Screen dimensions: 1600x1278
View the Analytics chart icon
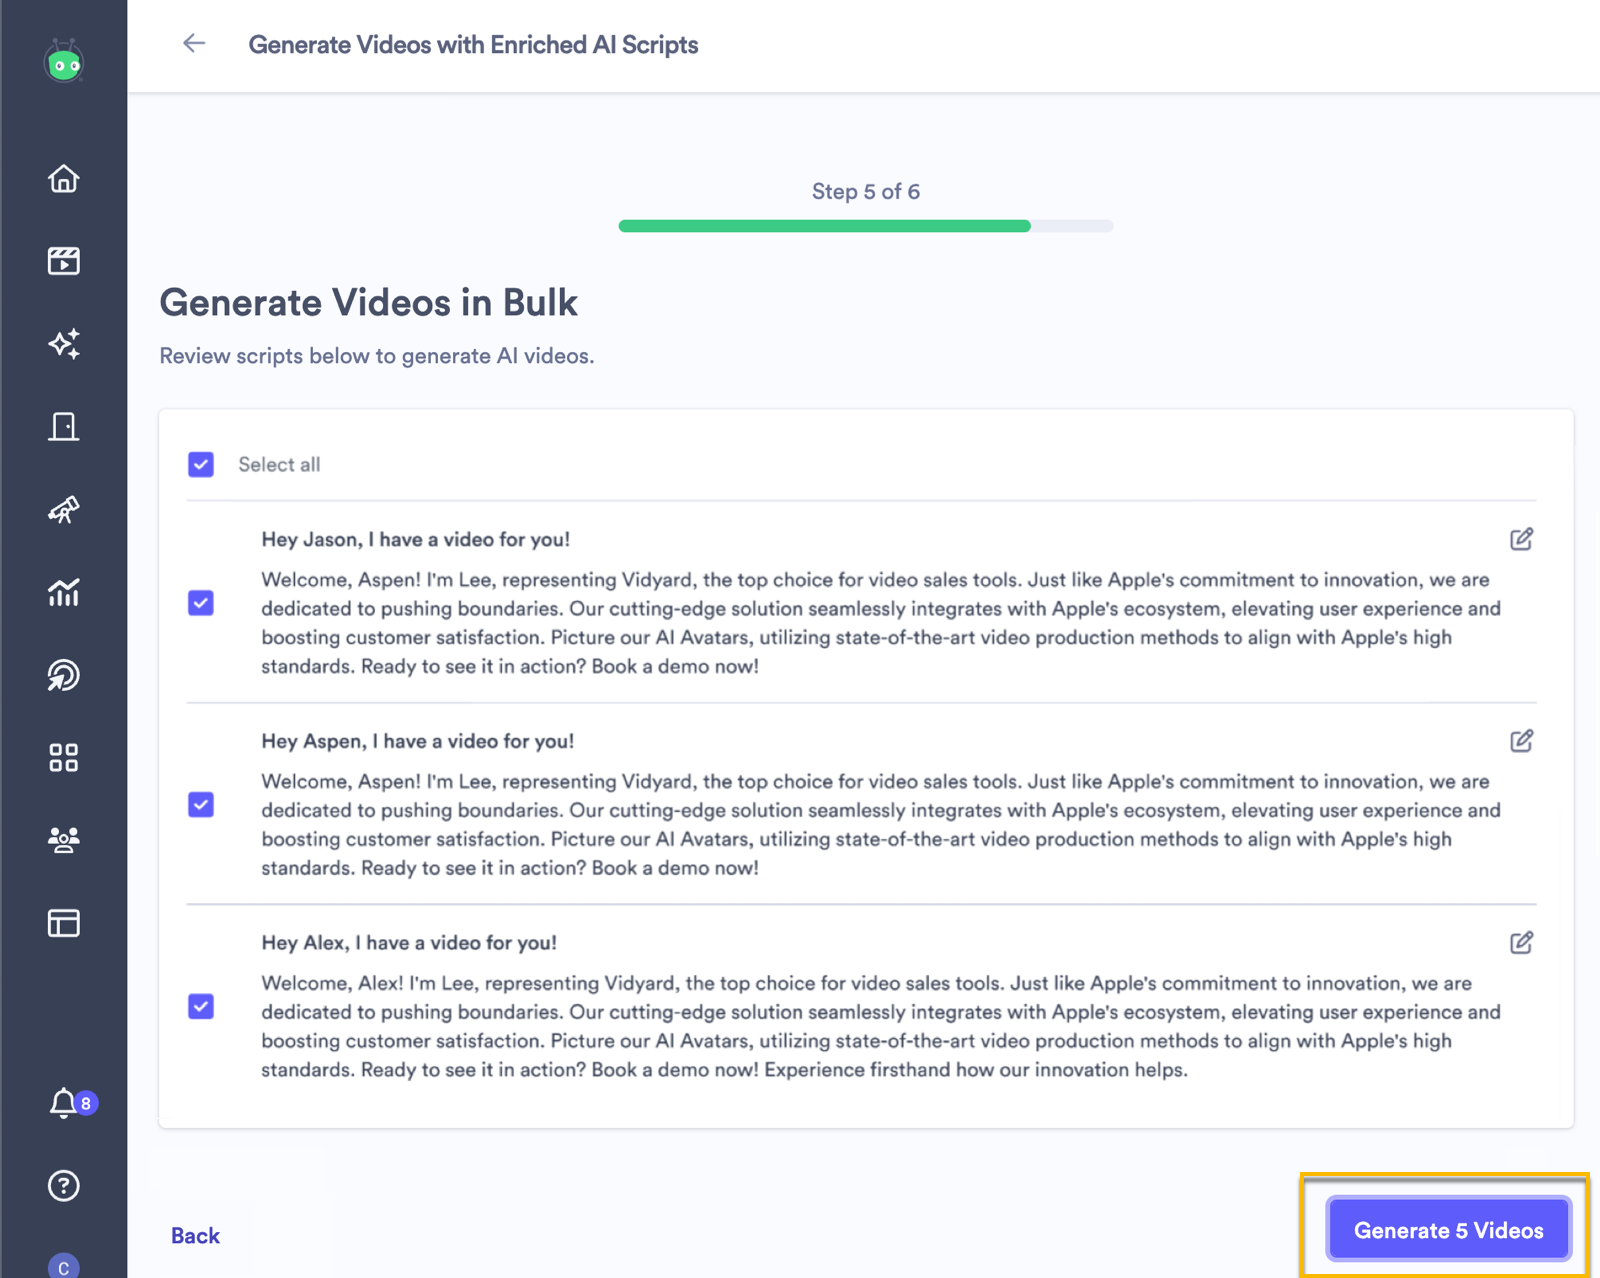[x=63, y=593]
